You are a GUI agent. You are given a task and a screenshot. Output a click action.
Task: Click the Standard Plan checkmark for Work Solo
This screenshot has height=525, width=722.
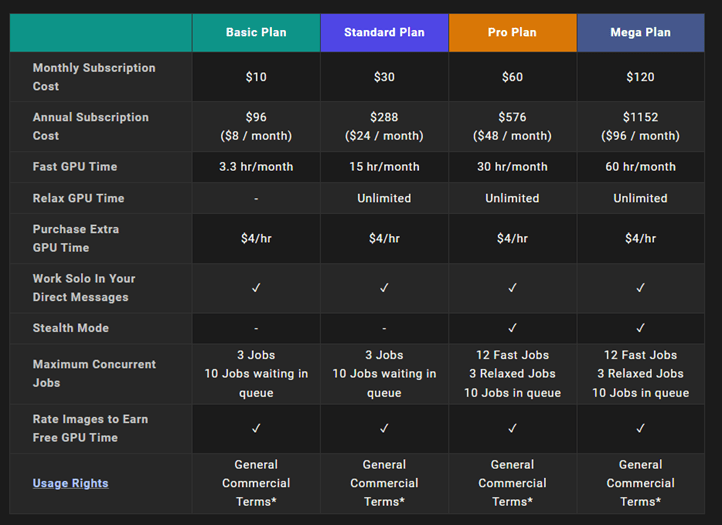[384, 288]
